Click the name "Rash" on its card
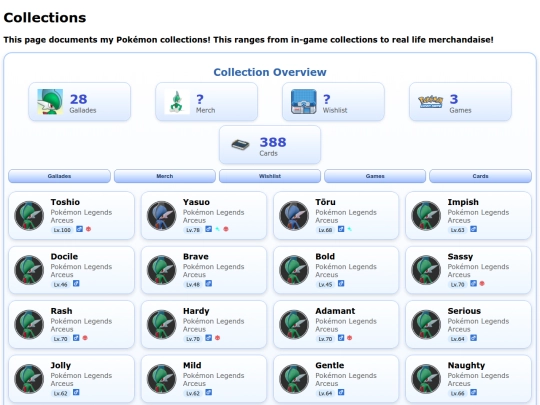Image resolution: width=540 pixels, height=405 pixels. pyautogui.click(x=61, y=311)
